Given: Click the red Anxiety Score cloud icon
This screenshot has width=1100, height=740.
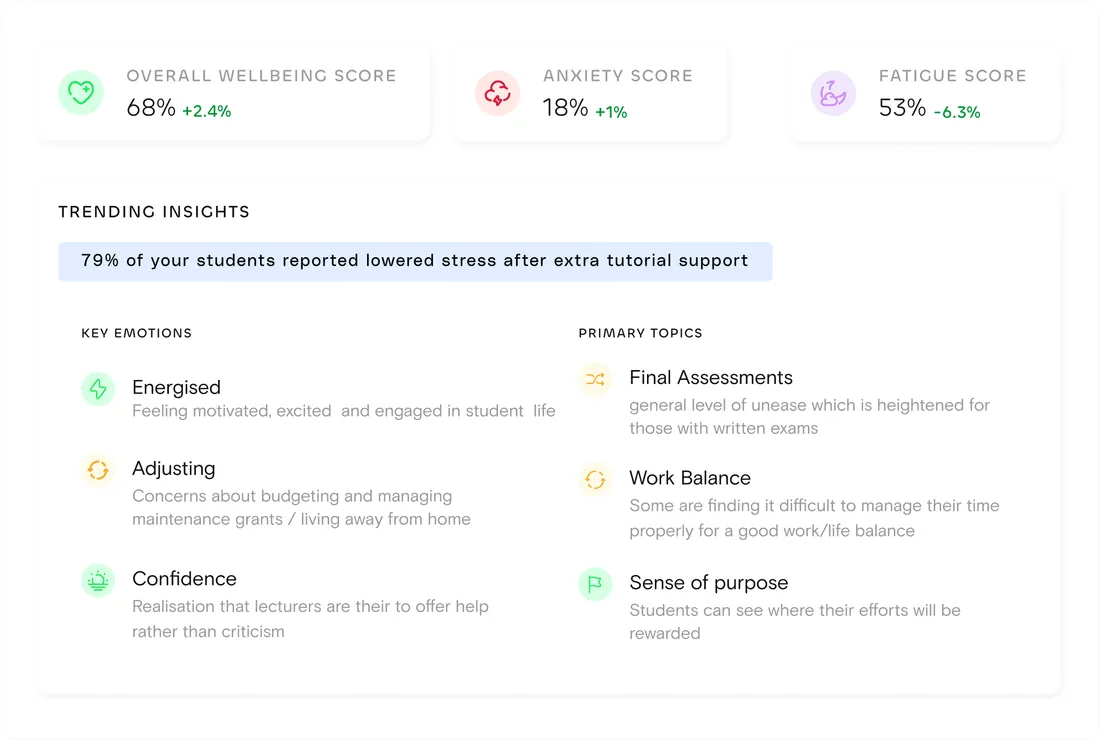Looking at the screenshot, I should [497, 93].
